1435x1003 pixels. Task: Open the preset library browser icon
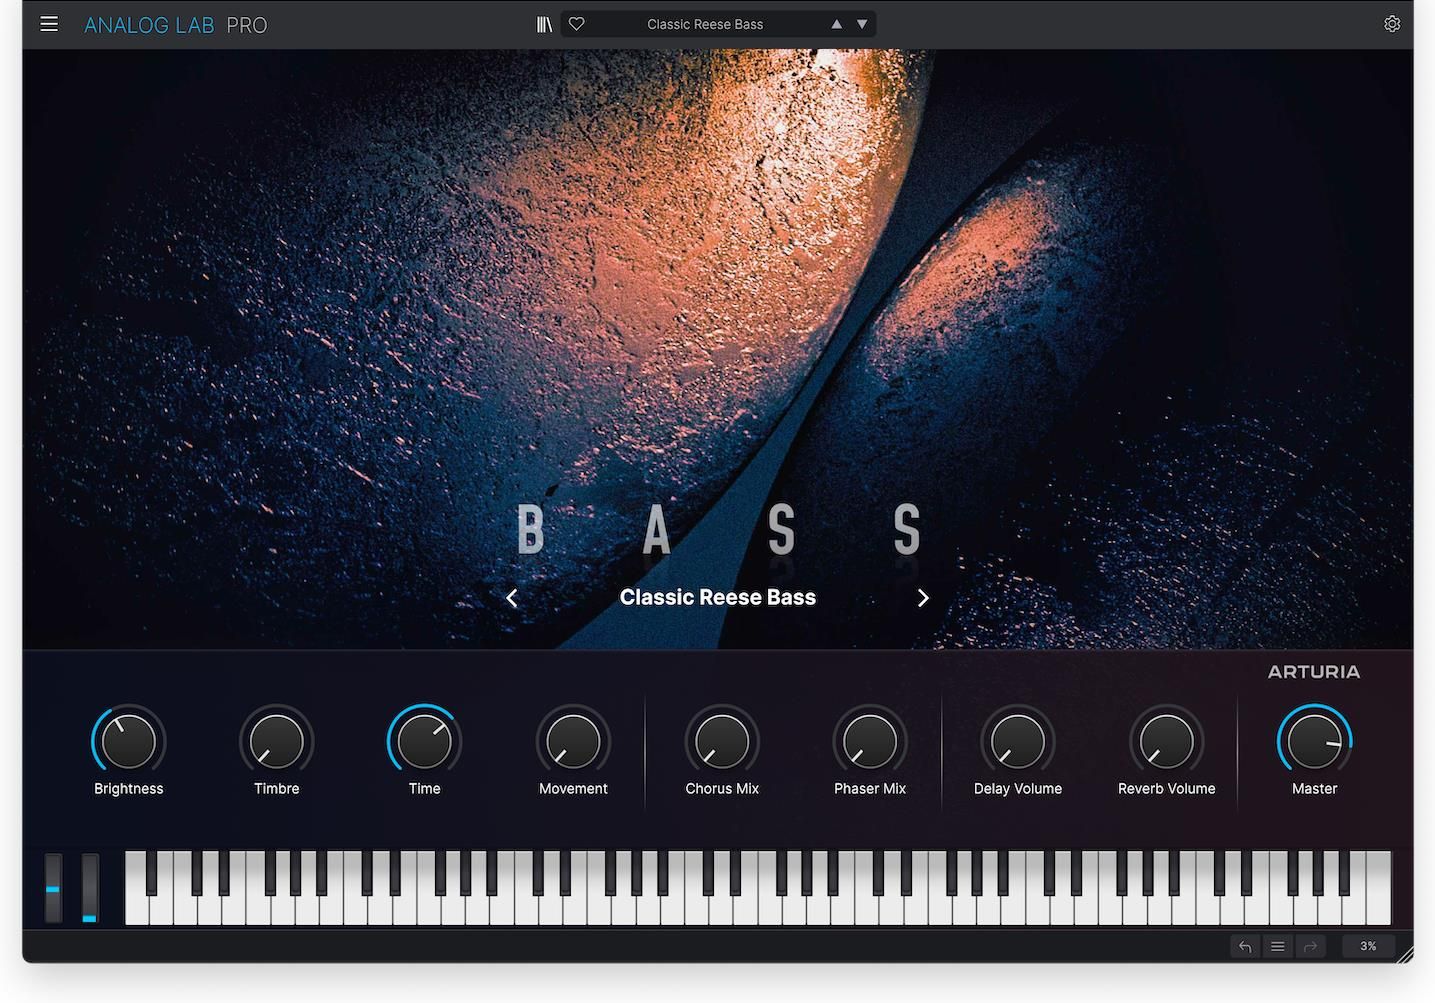coord(544,24)
